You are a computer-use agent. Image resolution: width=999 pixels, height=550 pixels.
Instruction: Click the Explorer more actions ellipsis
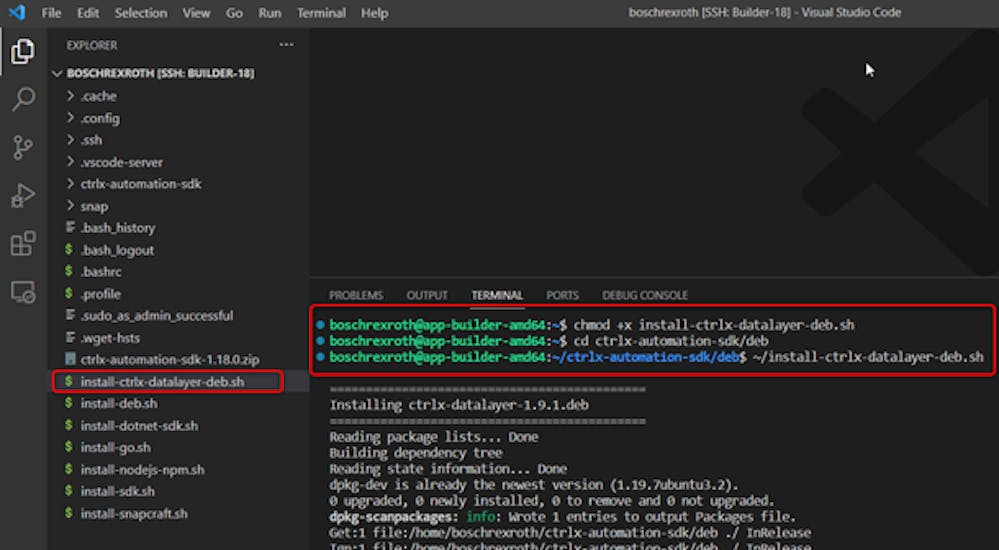tap(286, 45)
